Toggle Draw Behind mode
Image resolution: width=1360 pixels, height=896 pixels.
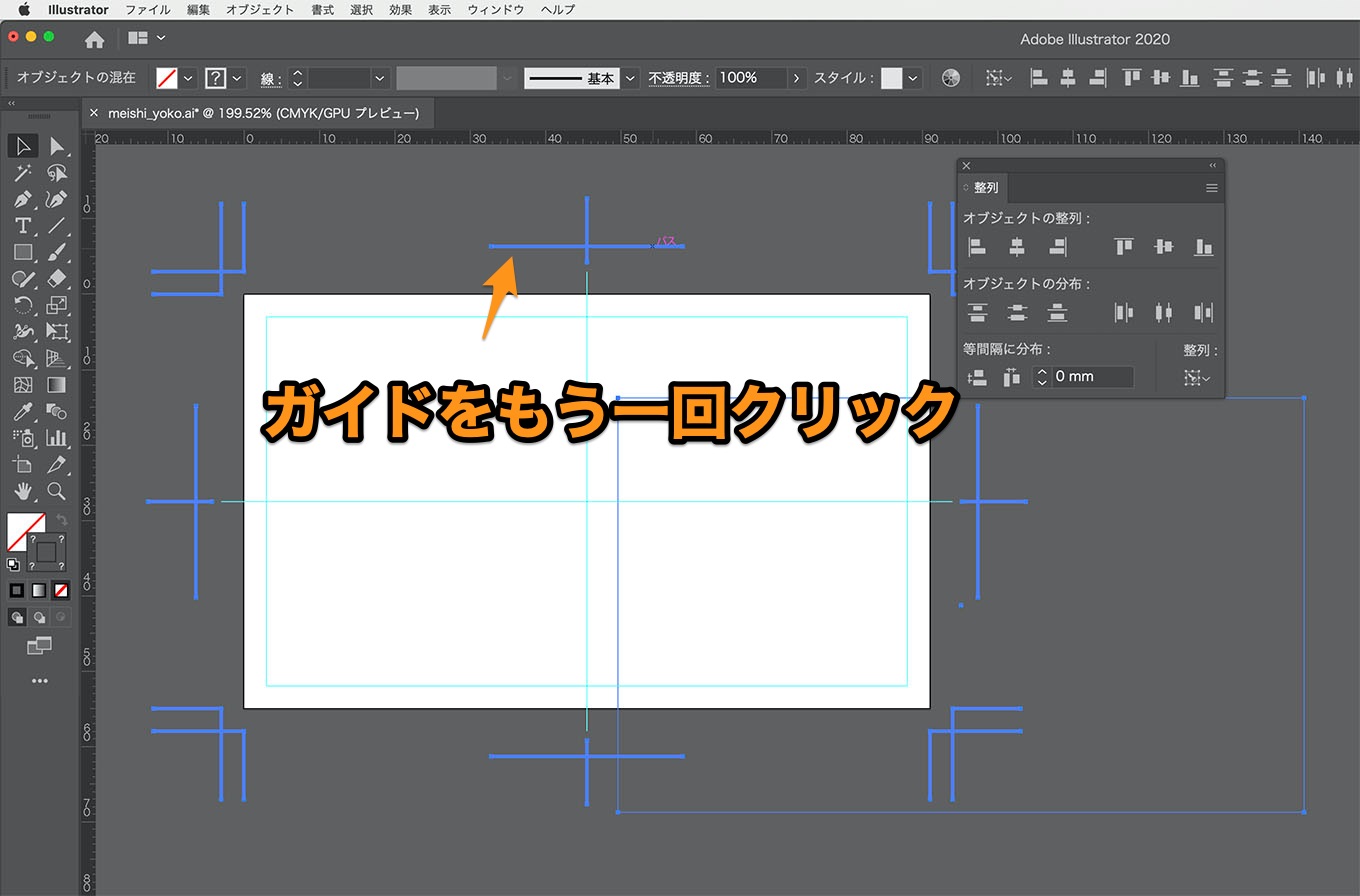pos(39,617)
